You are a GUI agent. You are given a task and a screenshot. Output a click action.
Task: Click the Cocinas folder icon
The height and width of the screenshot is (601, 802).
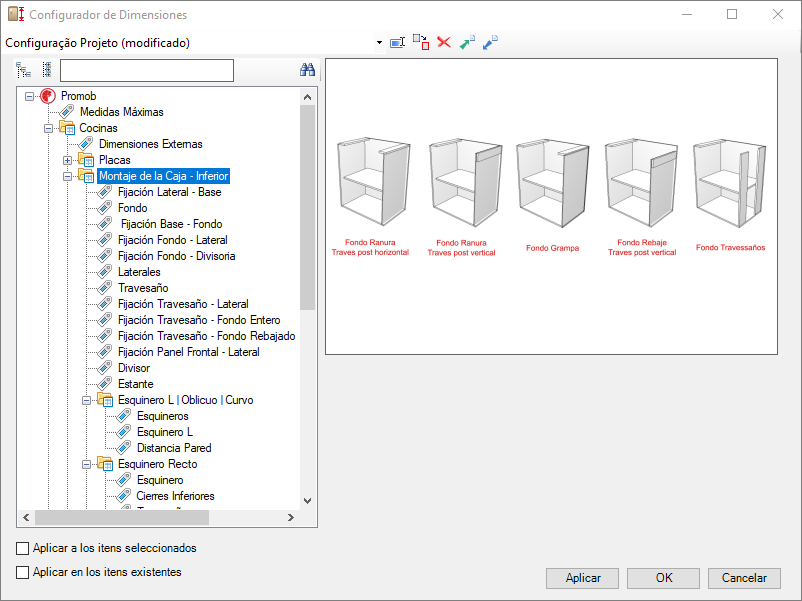pos(67,128)
